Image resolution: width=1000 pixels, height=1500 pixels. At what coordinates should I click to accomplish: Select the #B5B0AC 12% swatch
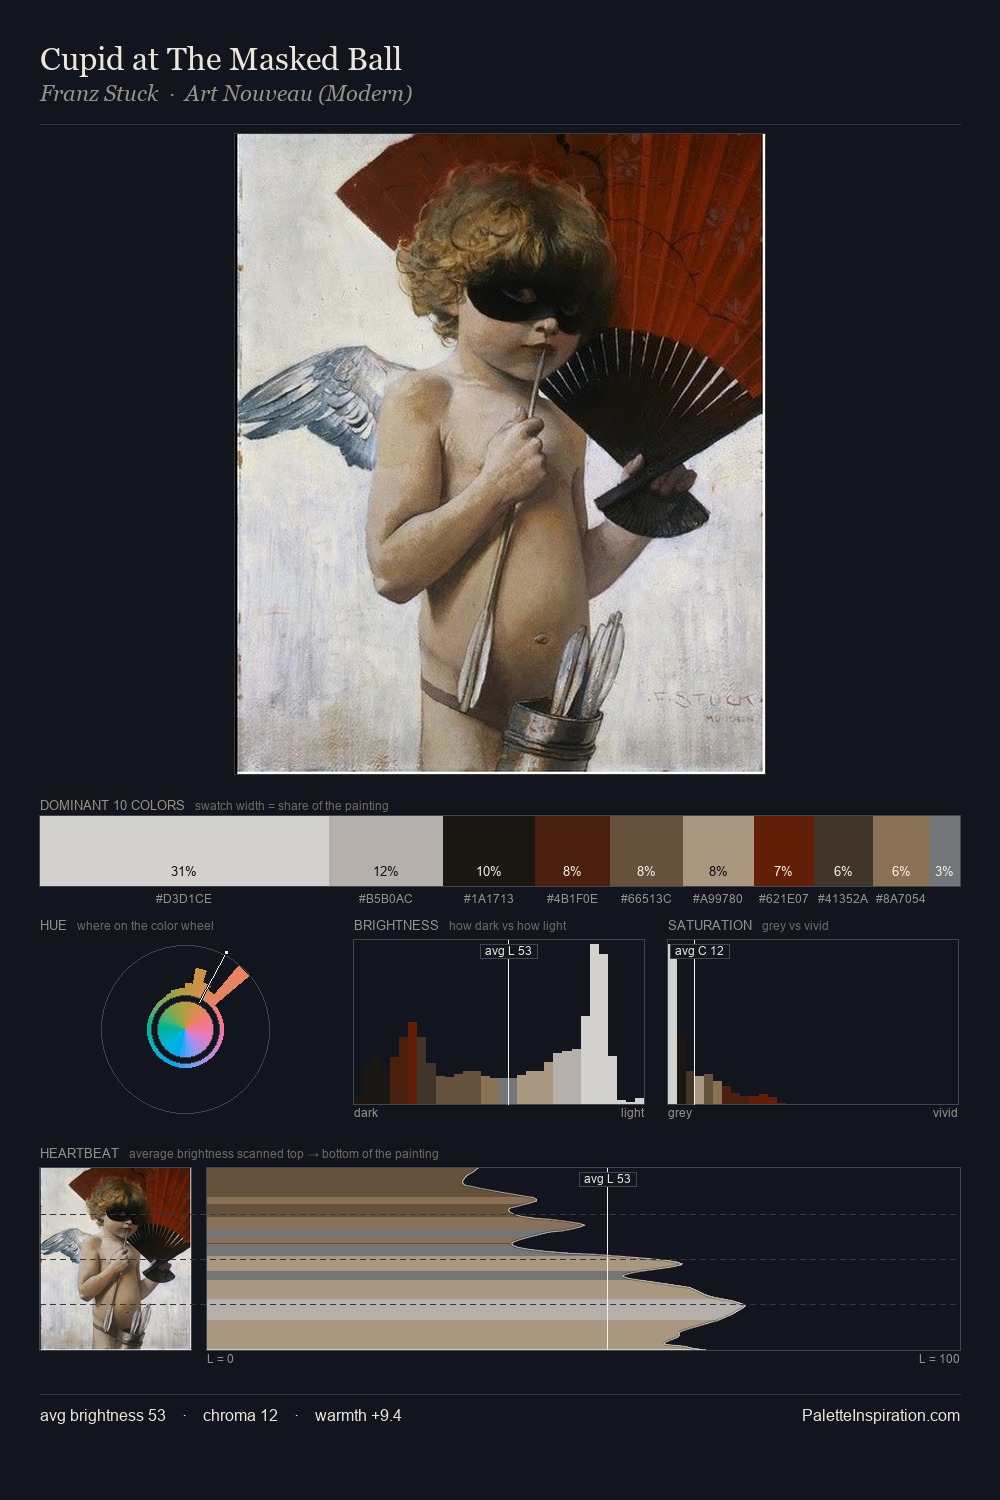click(x=386, y=851)
